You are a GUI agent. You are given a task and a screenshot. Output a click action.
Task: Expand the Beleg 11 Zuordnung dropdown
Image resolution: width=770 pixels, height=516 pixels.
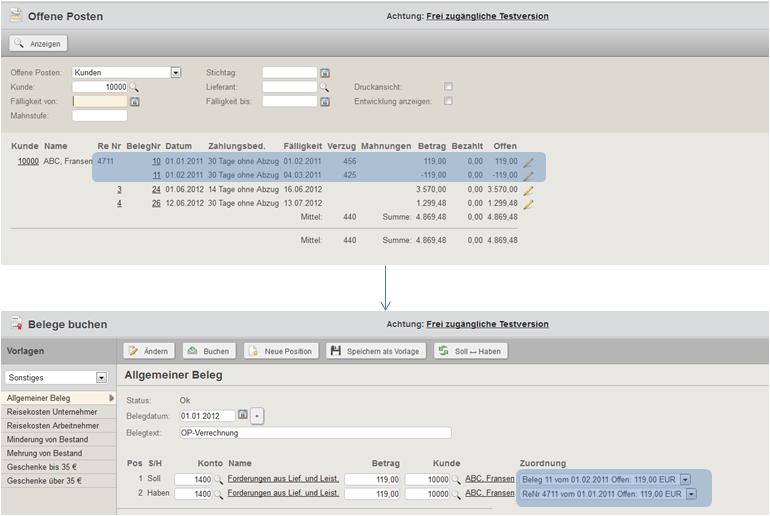point(685,479)
